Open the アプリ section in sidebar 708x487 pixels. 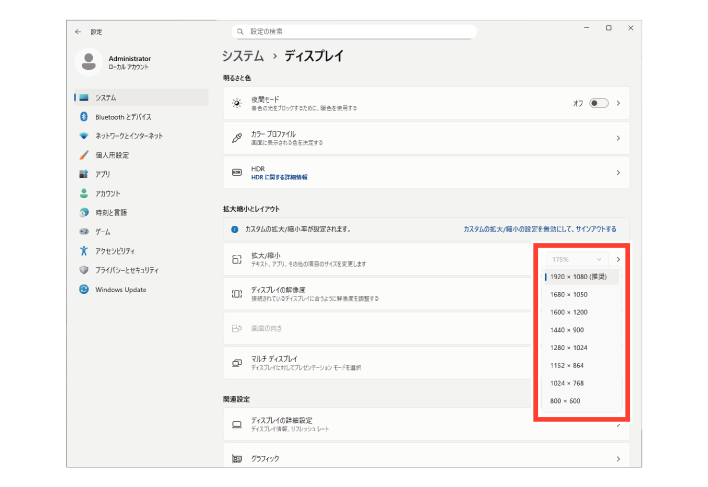click(x=102, y=174)
